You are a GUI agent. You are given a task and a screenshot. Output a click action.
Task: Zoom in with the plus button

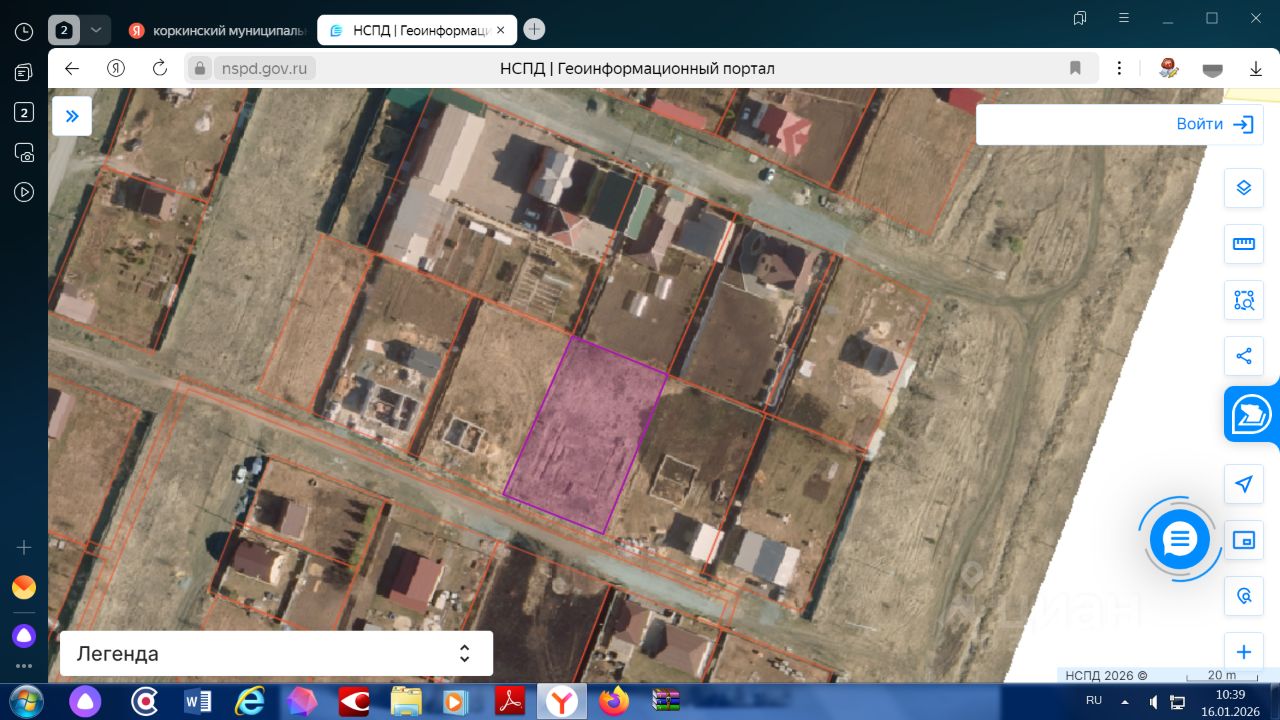[1244, 652]
